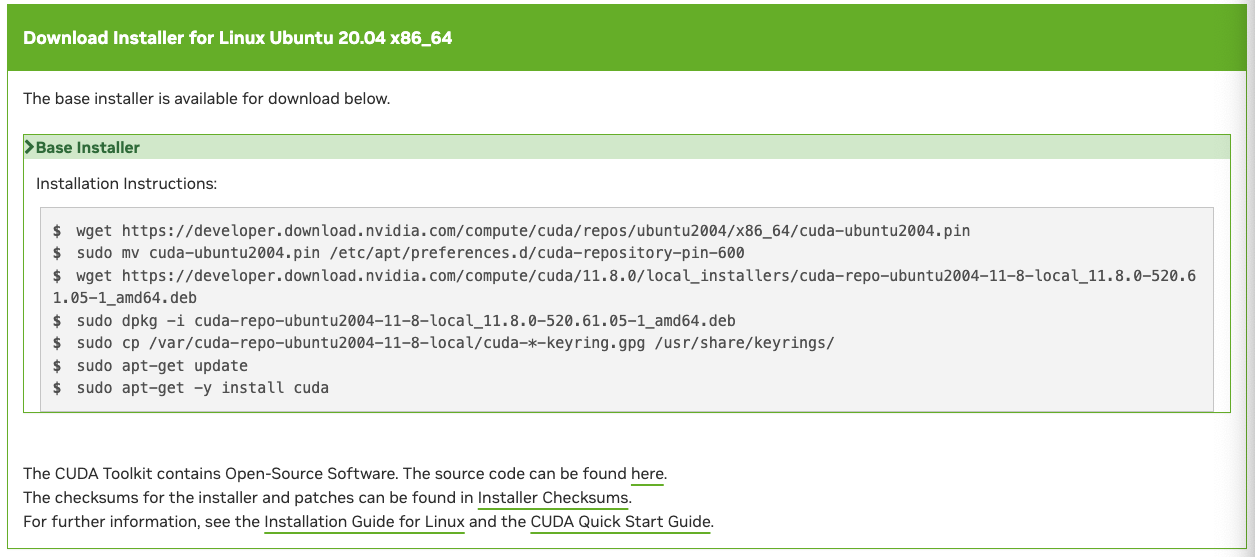The width and height of the screenshot is (1255, 557).
Task: Click the wget local_installers deb command line
Action: [624, 275]
